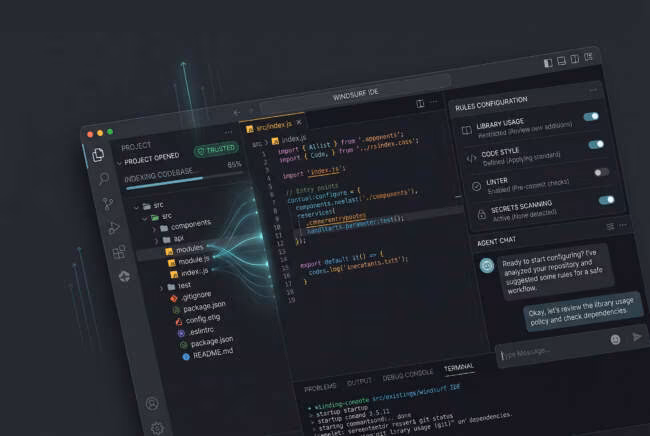Viewport: 650px width, 436px height.
Task: Click the Code Style brackets icon
Action: coord(471,158)
